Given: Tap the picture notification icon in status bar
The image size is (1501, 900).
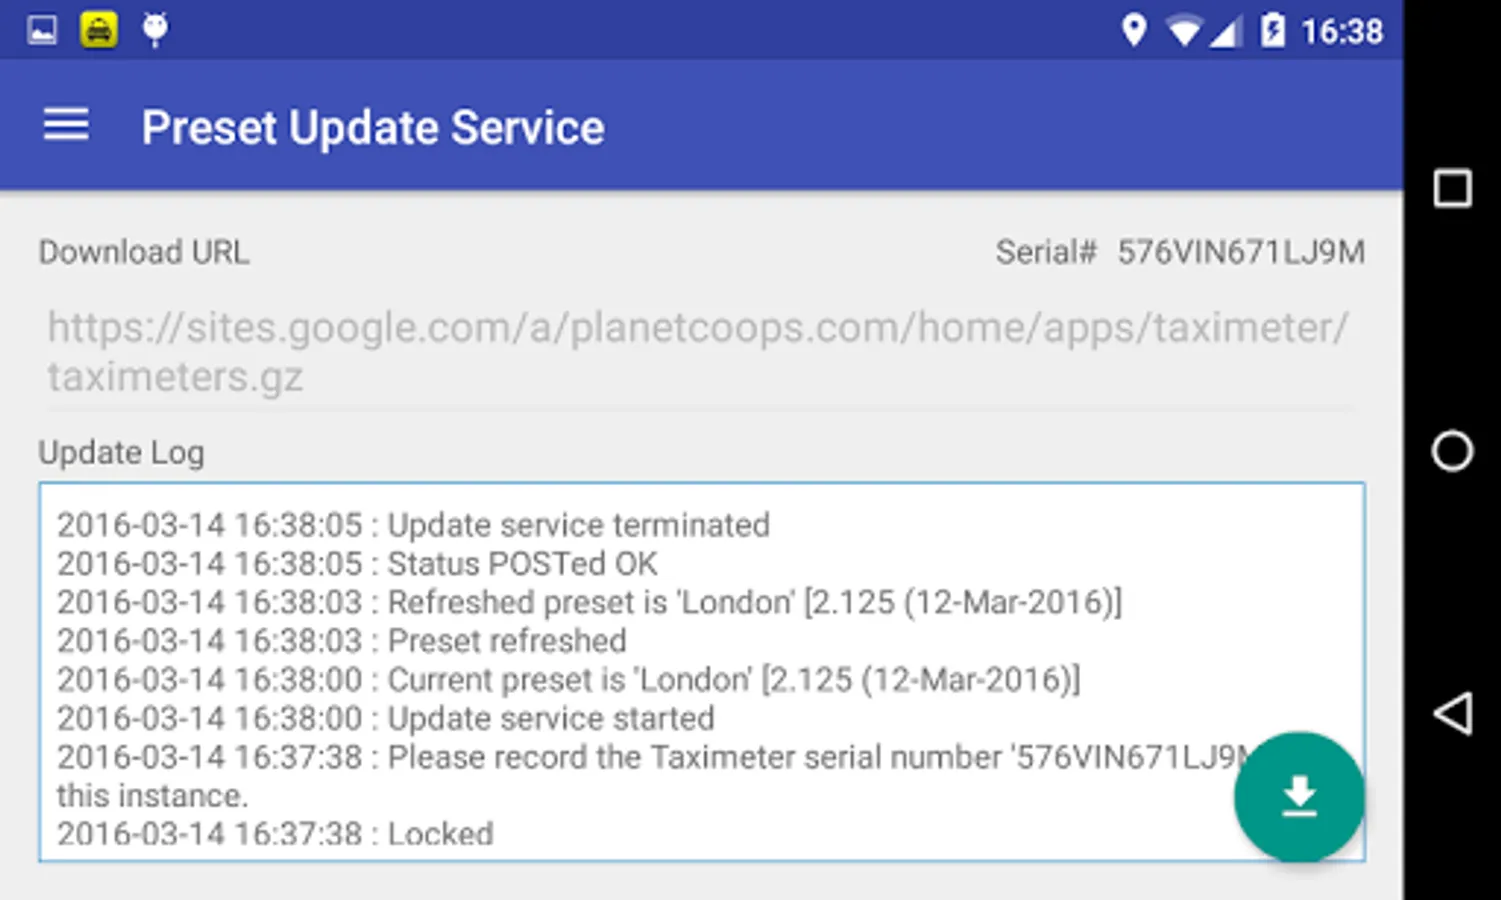Looking at the screenshot, I should (42, 30).
